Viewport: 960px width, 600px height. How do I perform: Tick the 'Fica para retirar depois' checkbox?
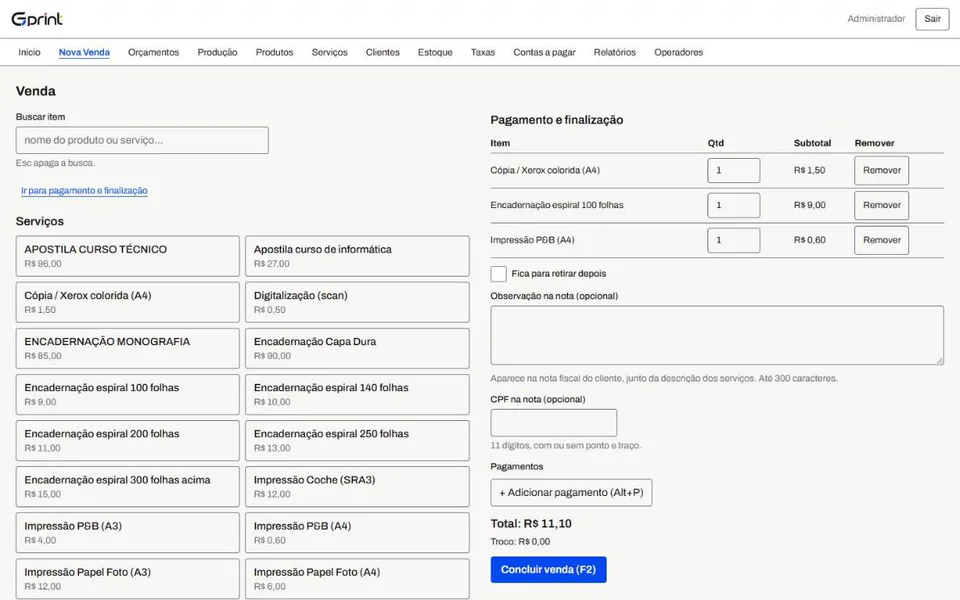click(498, 274)
